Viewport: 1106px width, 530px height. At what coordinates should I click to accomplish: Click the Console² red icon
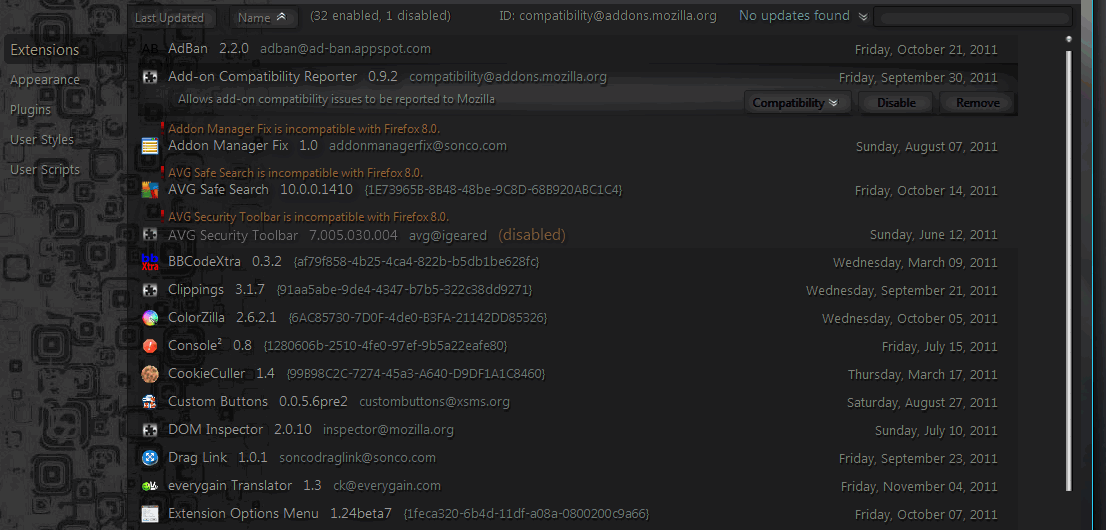150,346
